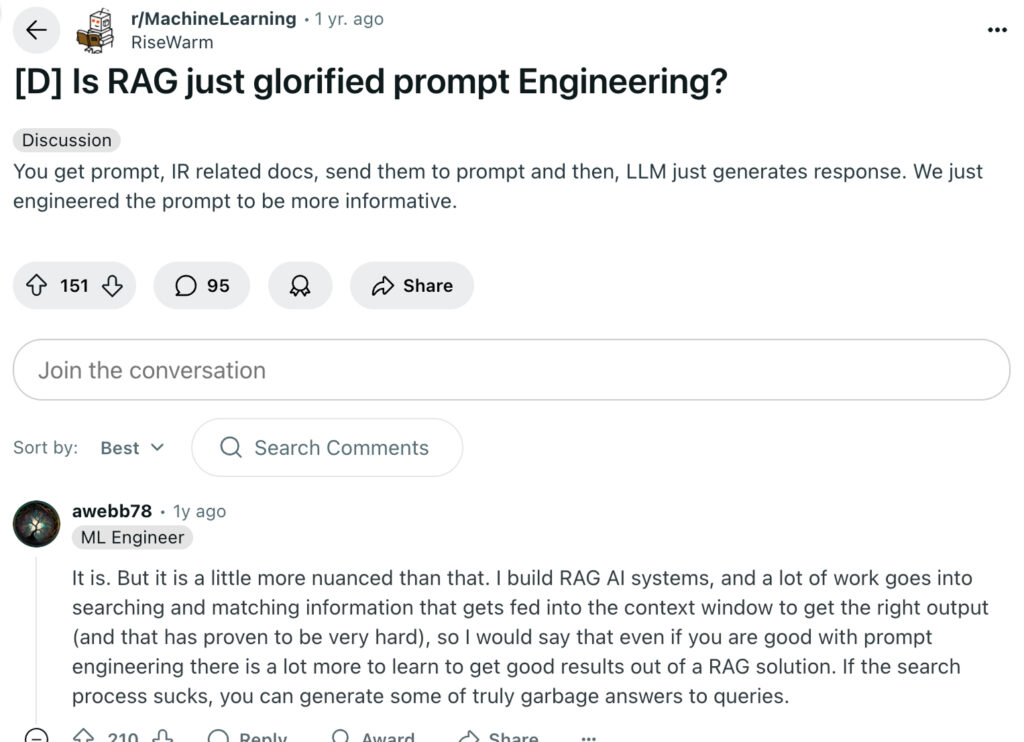Viewport: 1024px width, 742px height.
Task: Share the post
Action: [x=411, y=285]
